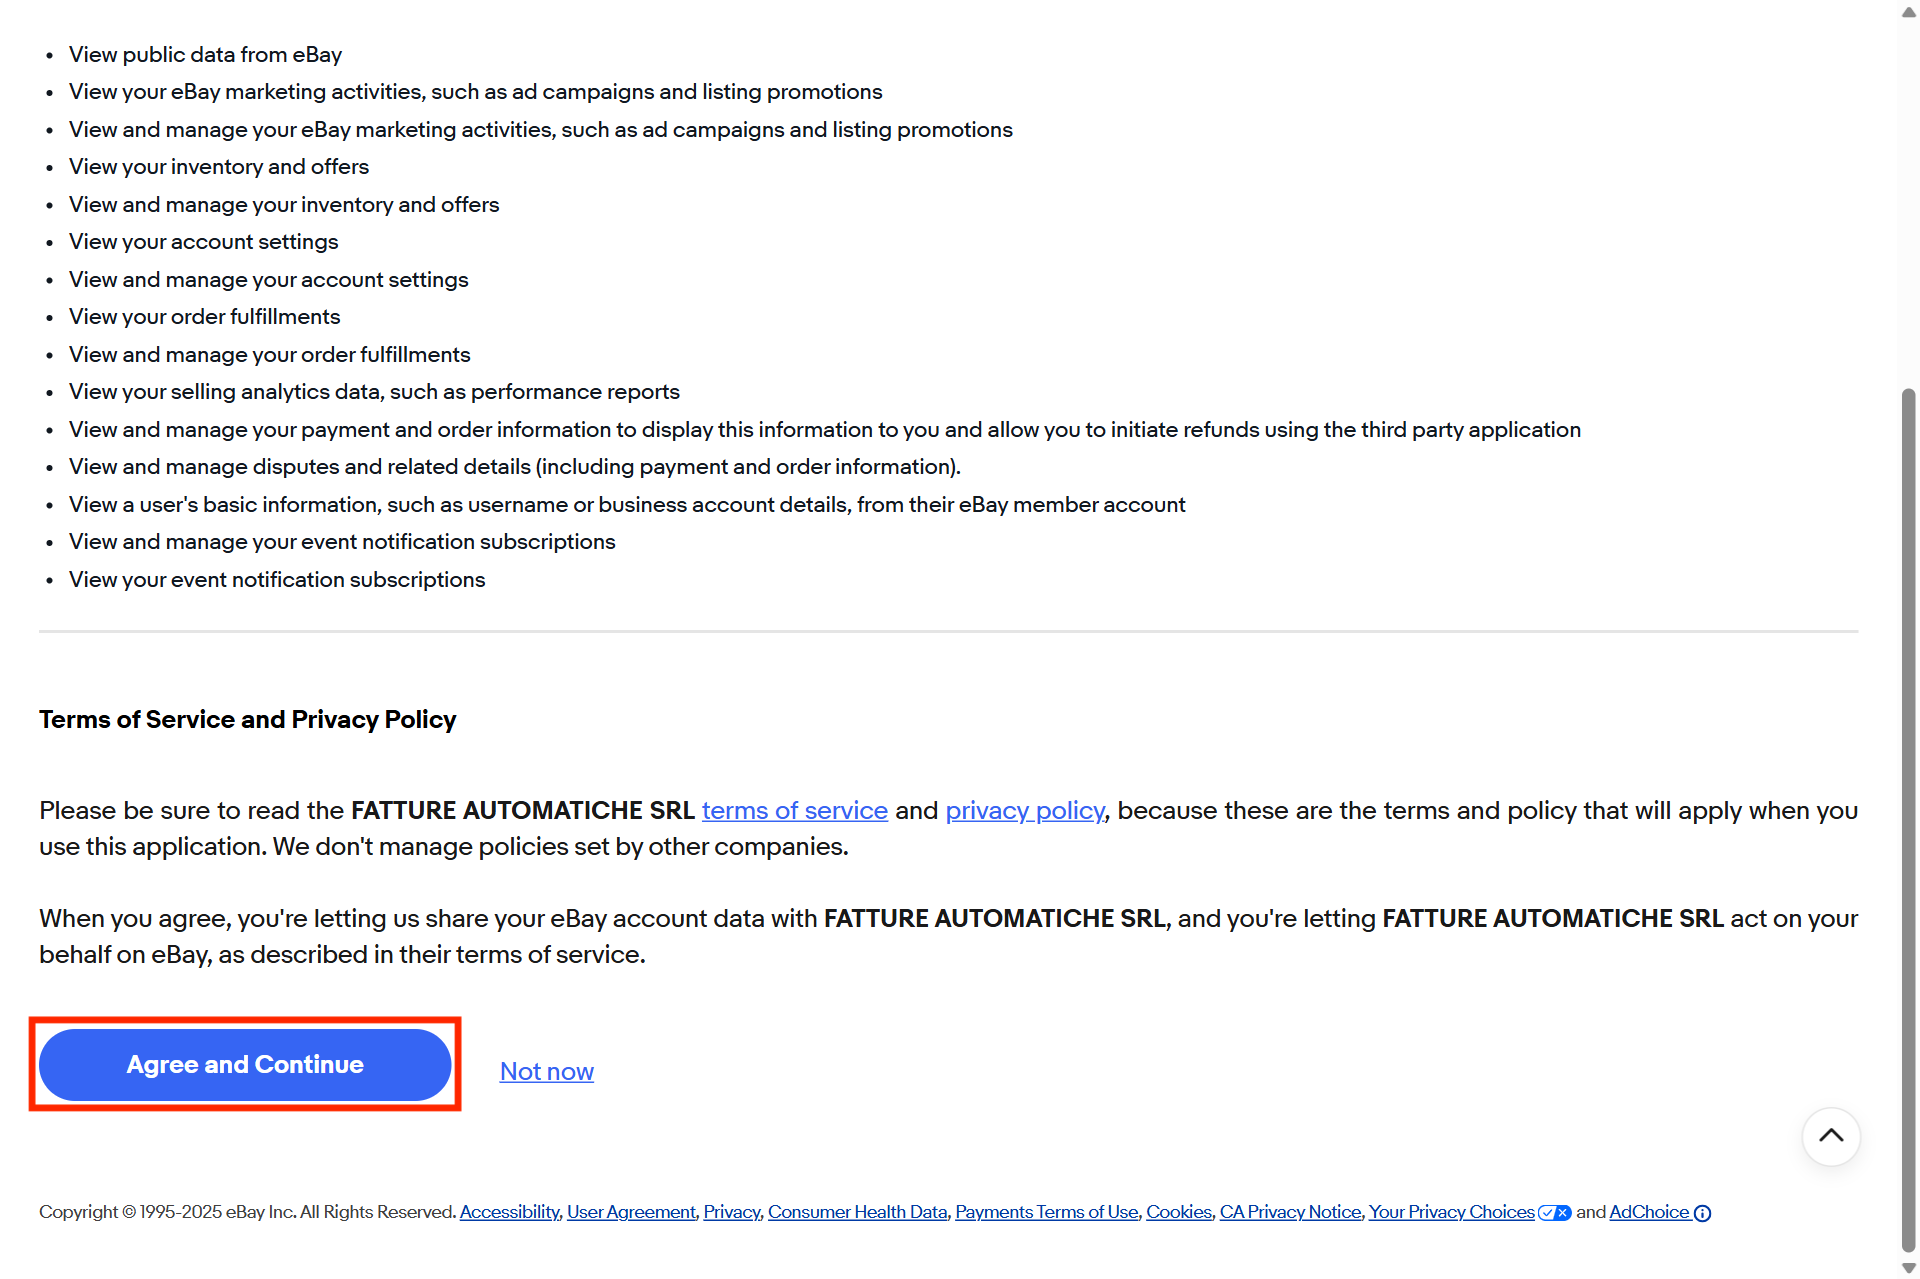Viewport: 1920px width, 1279px height.
Task: Open FATTURE AUTOMATICHE SRL terms of service link
Action: tap(794, 810)
